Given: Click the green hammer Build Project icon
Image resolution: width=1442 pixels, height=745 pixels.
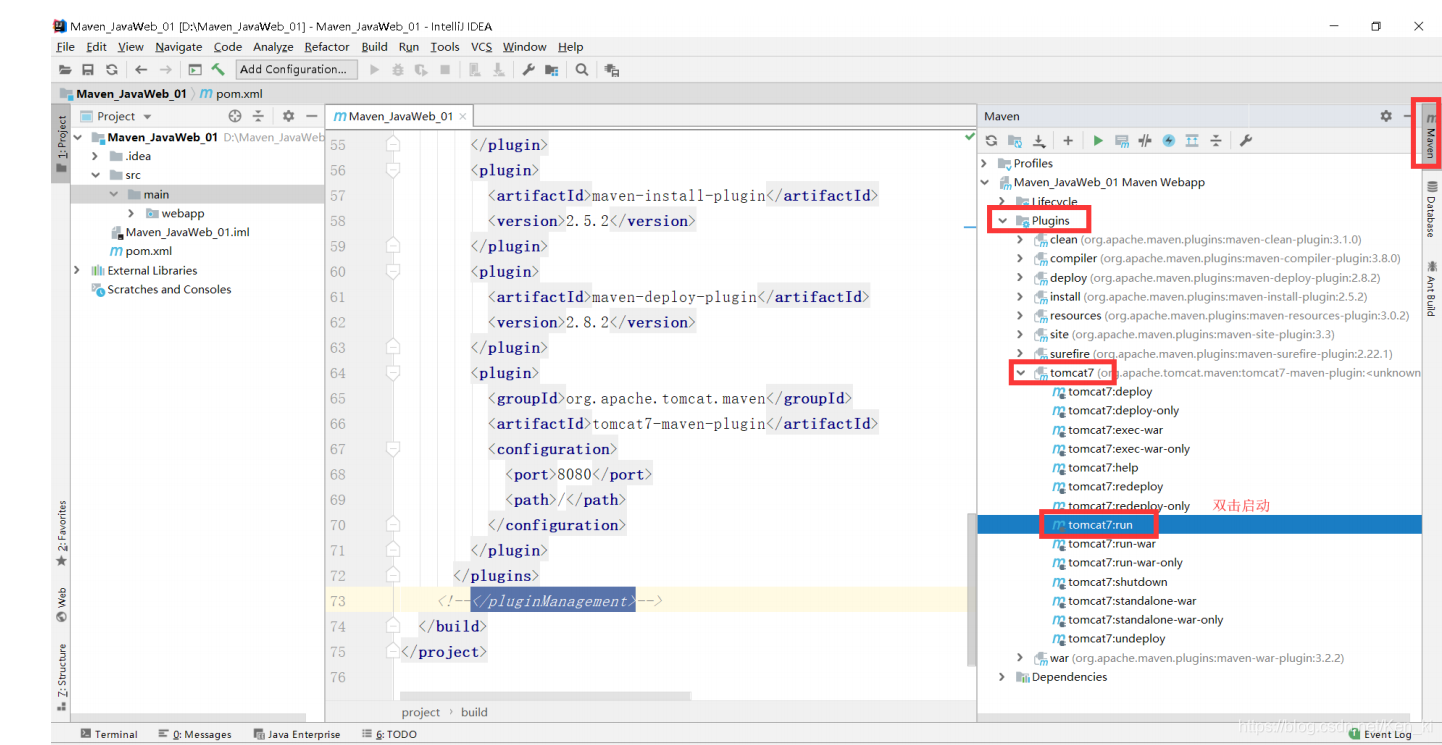Looking at the screenshot, I should (x=218, y=70).
